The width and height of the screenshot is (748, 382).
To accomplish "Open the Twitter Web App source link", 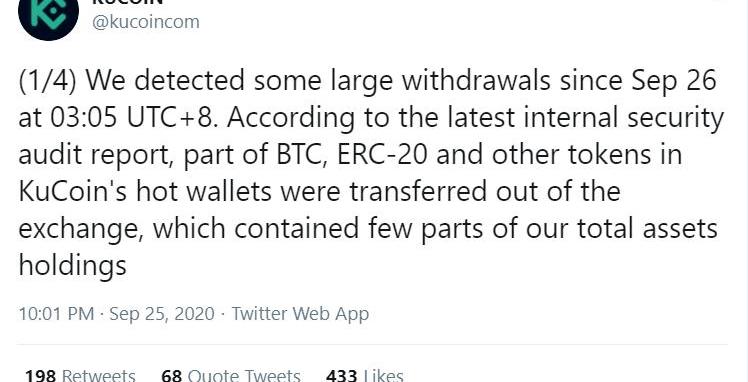I will [x=301, y=314].
